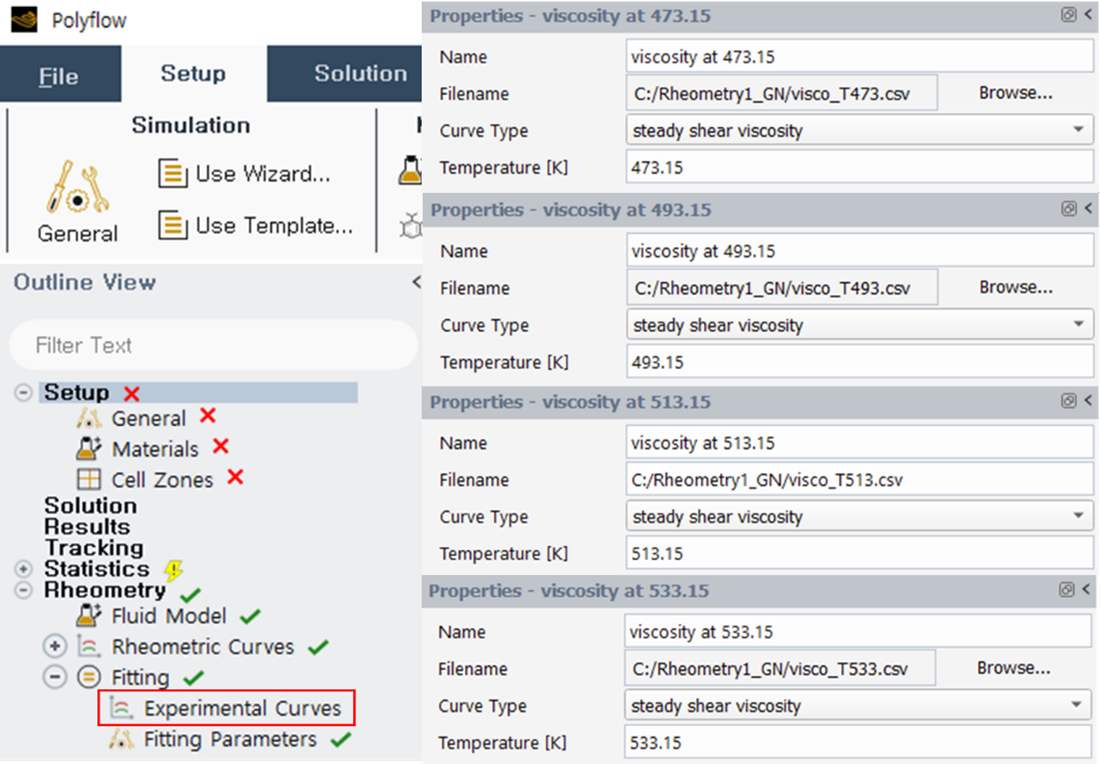The height and width of the screenshot is (764, 1100).
Task: Switch to the Solution ribbon tab
Action: click(x=360, y=74)
